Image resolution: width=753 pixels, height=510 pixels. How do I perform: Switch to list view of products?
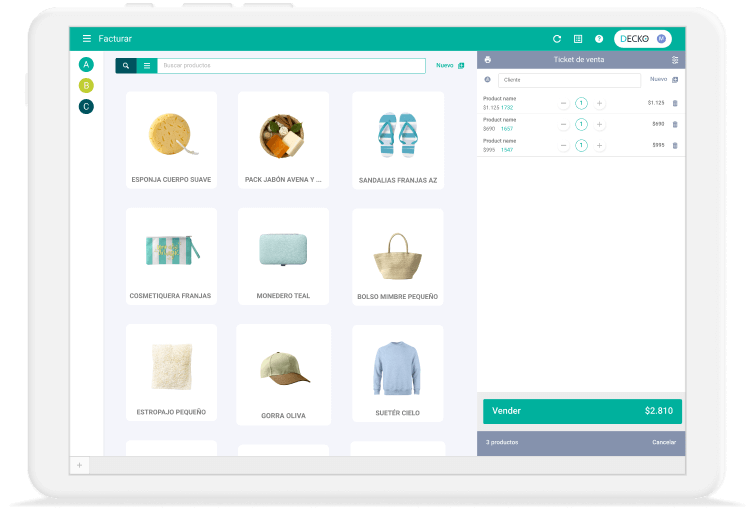click(147, 66)
